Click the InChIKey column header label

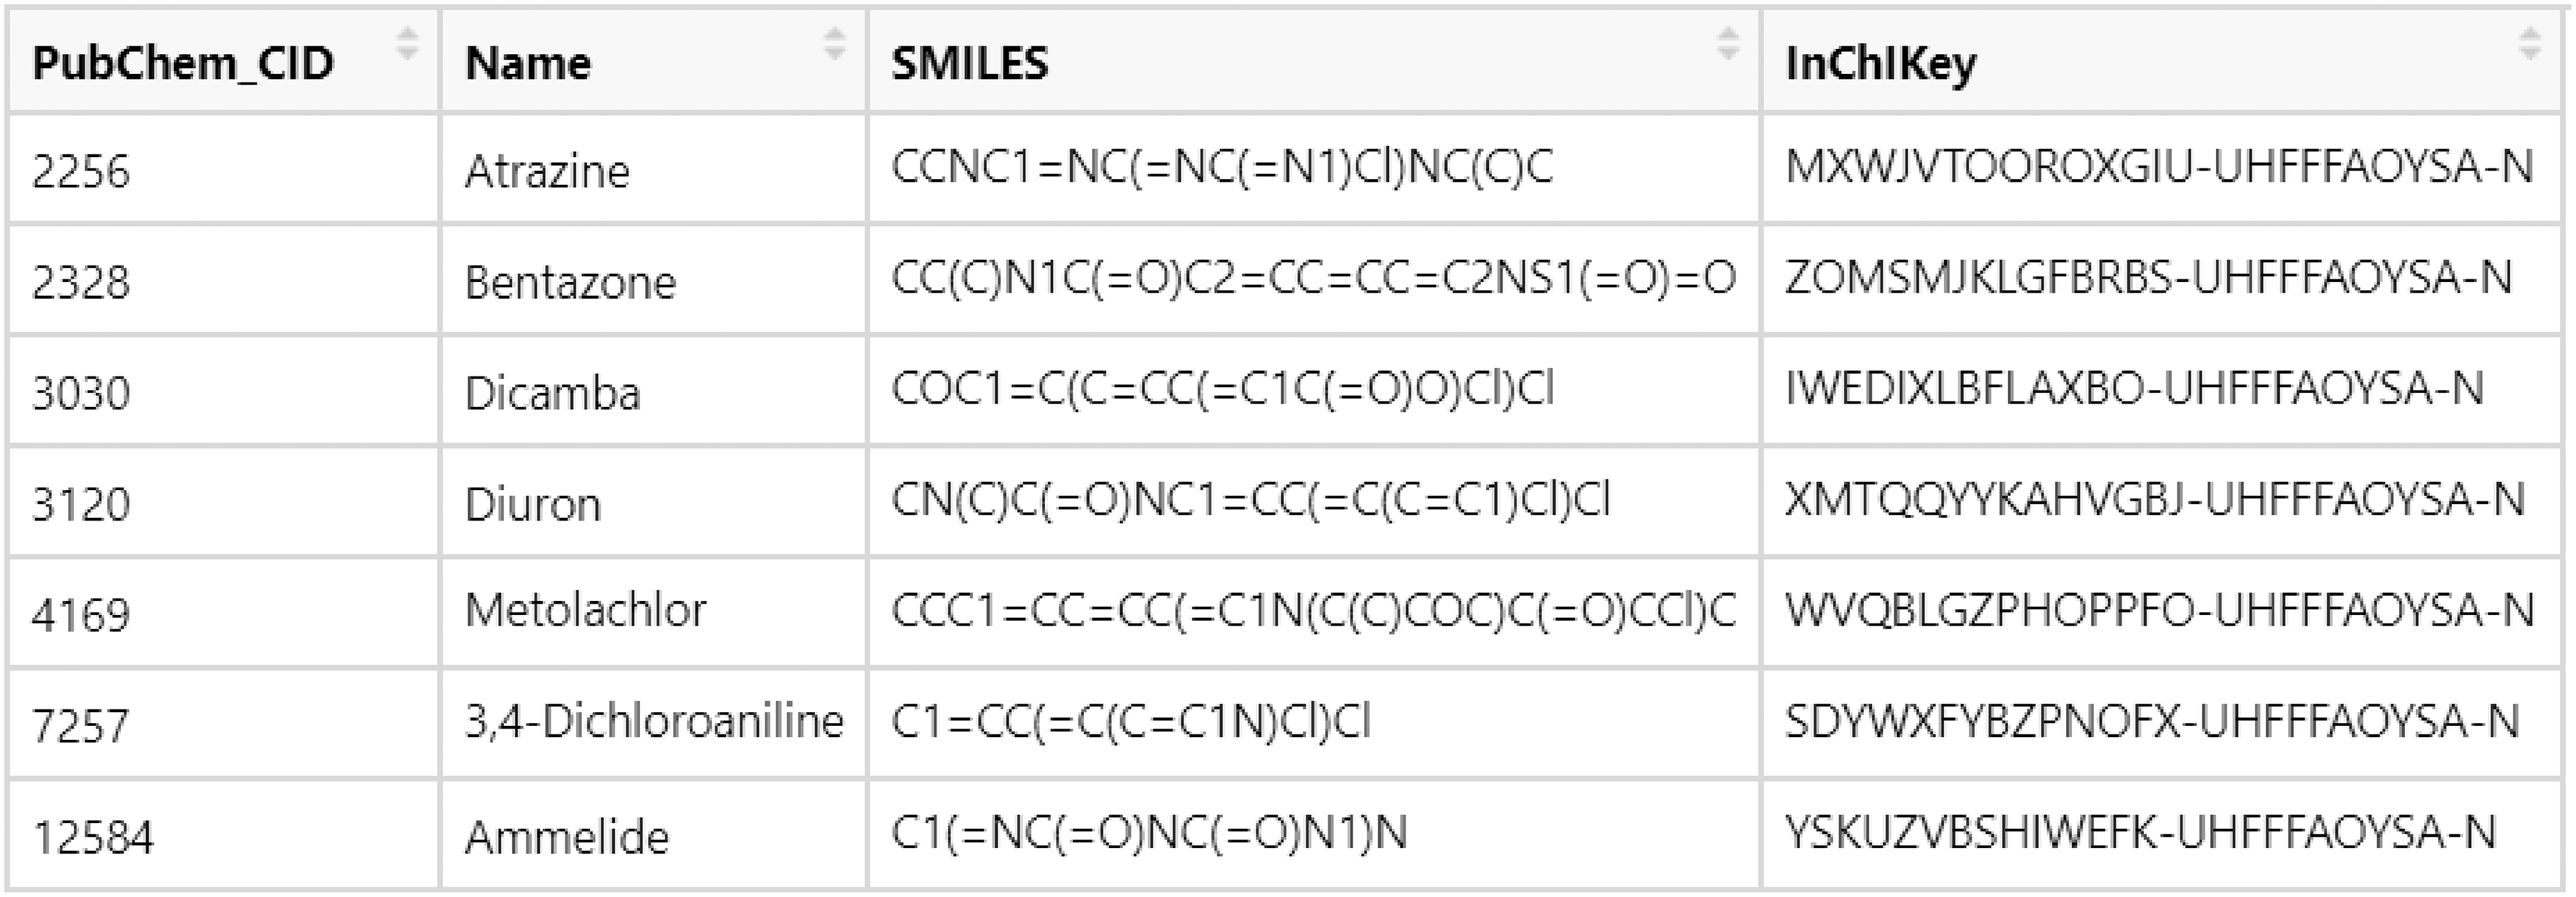[1880, 64]
